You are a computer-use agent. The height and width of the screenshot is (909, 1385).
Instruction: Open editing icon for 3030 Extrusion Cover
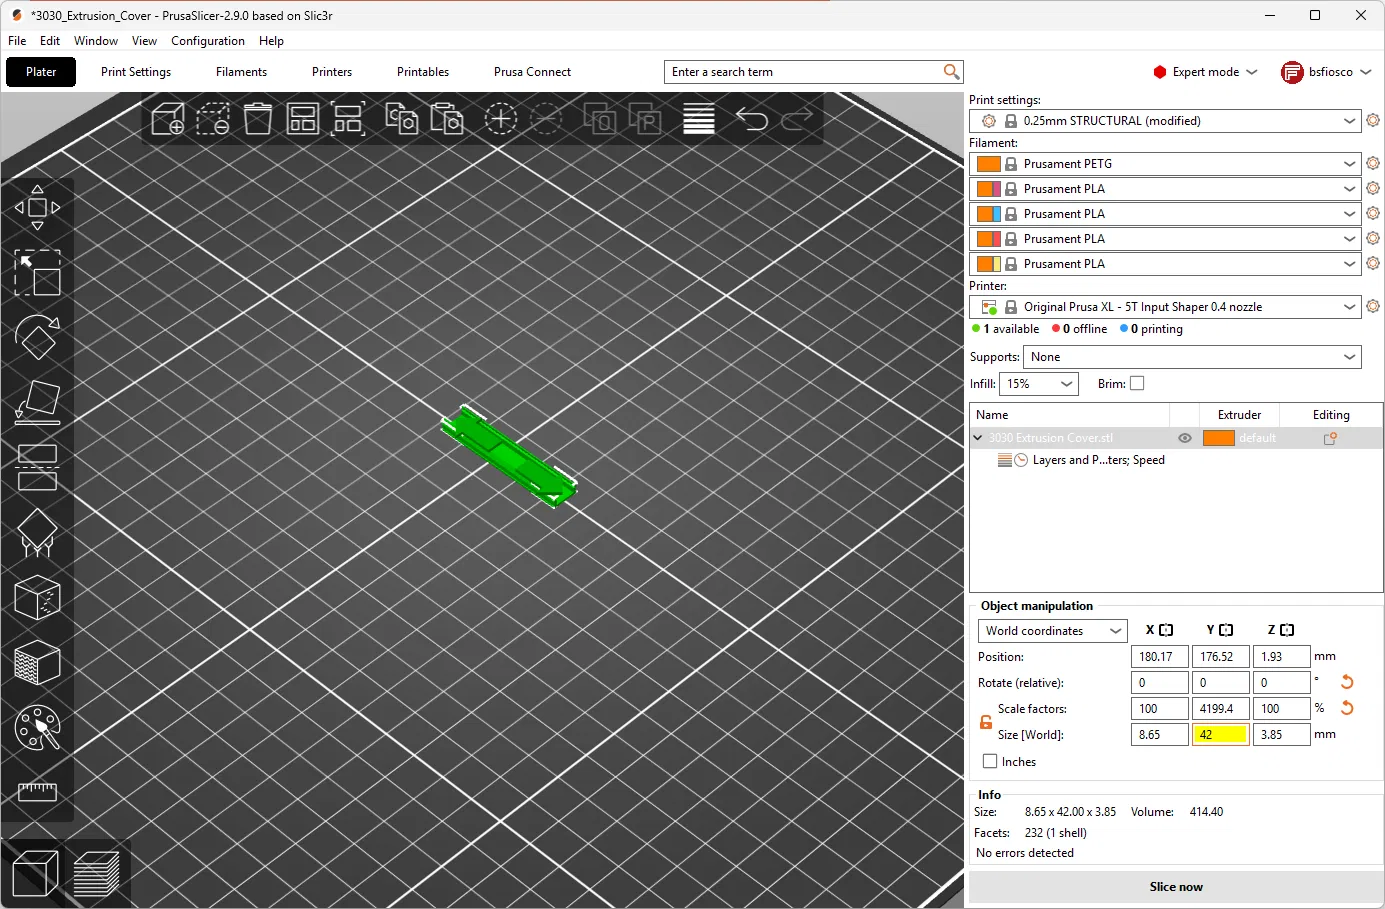click(1330, 438)
